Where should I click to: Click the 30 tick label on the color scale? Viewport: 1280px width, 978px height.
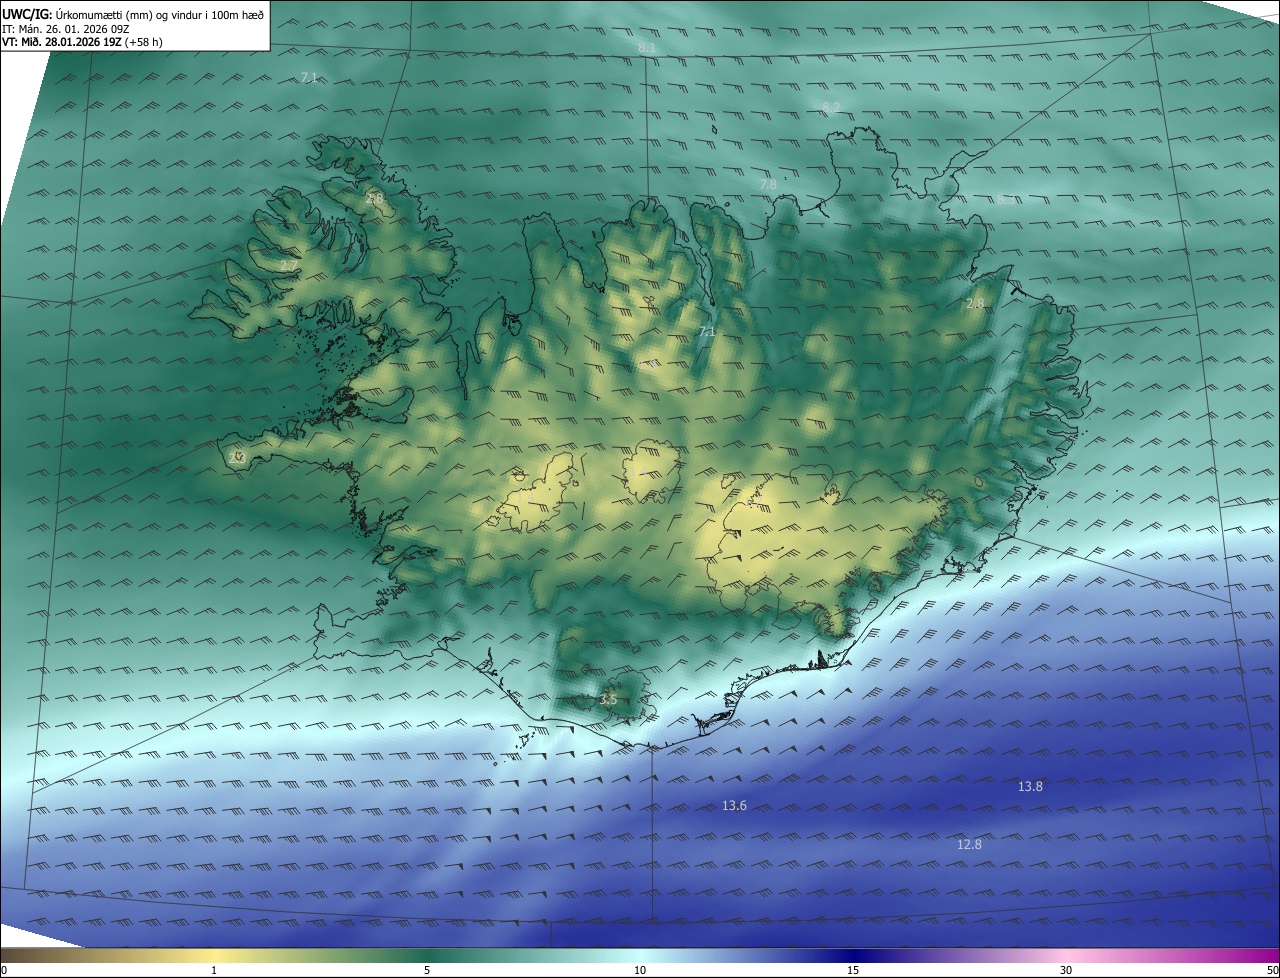point(1066,970)
